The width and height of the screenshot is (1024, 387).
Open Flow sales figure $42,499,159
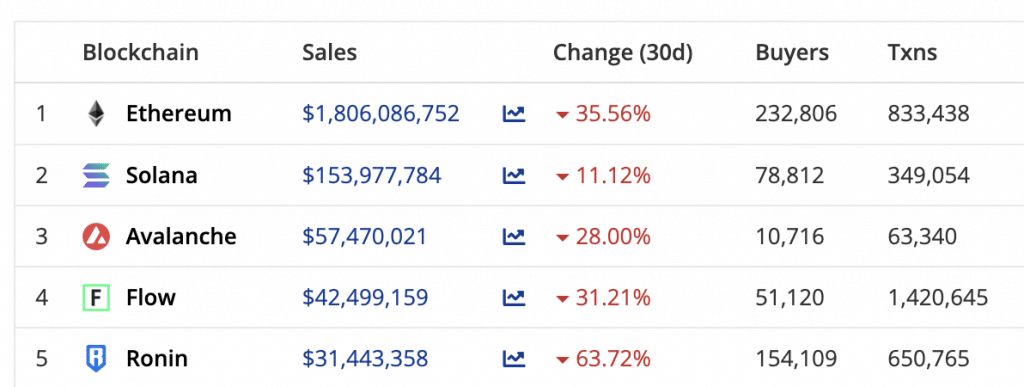point(365,298)
